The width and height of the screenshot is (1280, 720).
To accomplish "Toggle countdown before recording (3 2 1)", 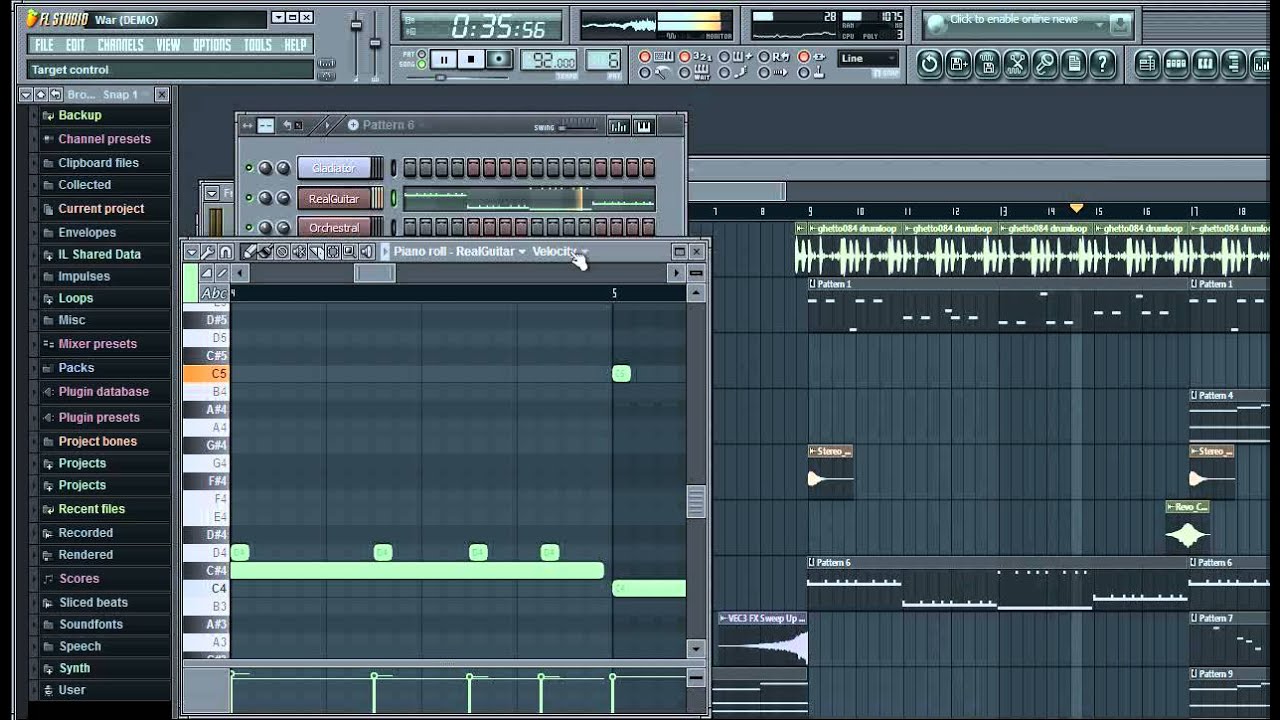I will (x=684, y=57).
